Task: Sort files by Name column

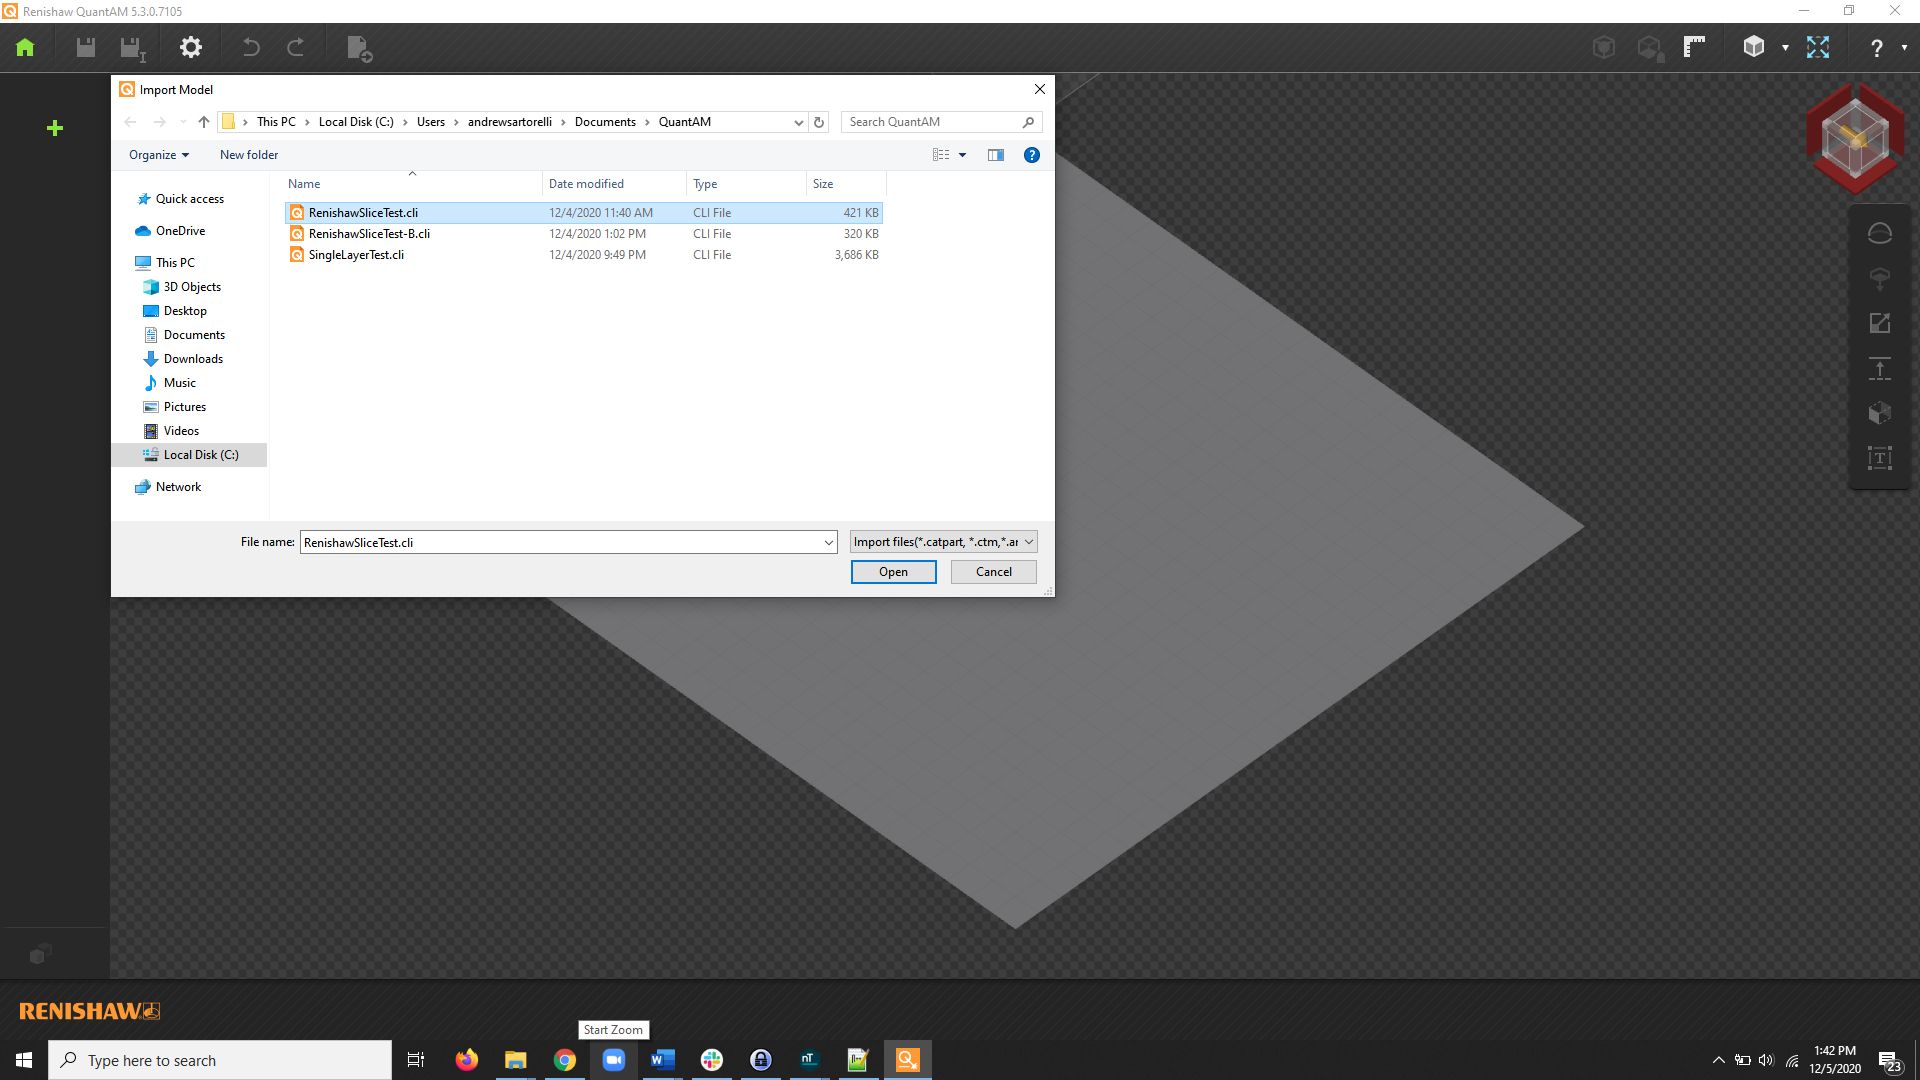Action: [x=413, y=184]
